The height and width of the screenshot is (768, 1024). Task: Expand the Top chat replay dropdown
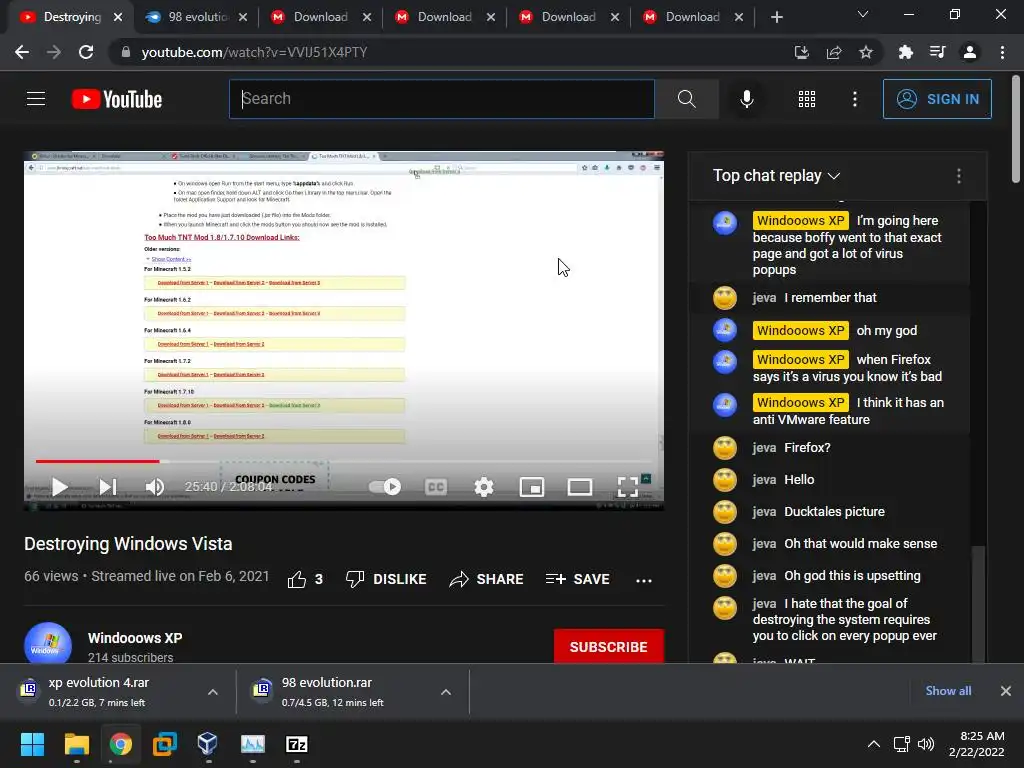pos(776,176)
